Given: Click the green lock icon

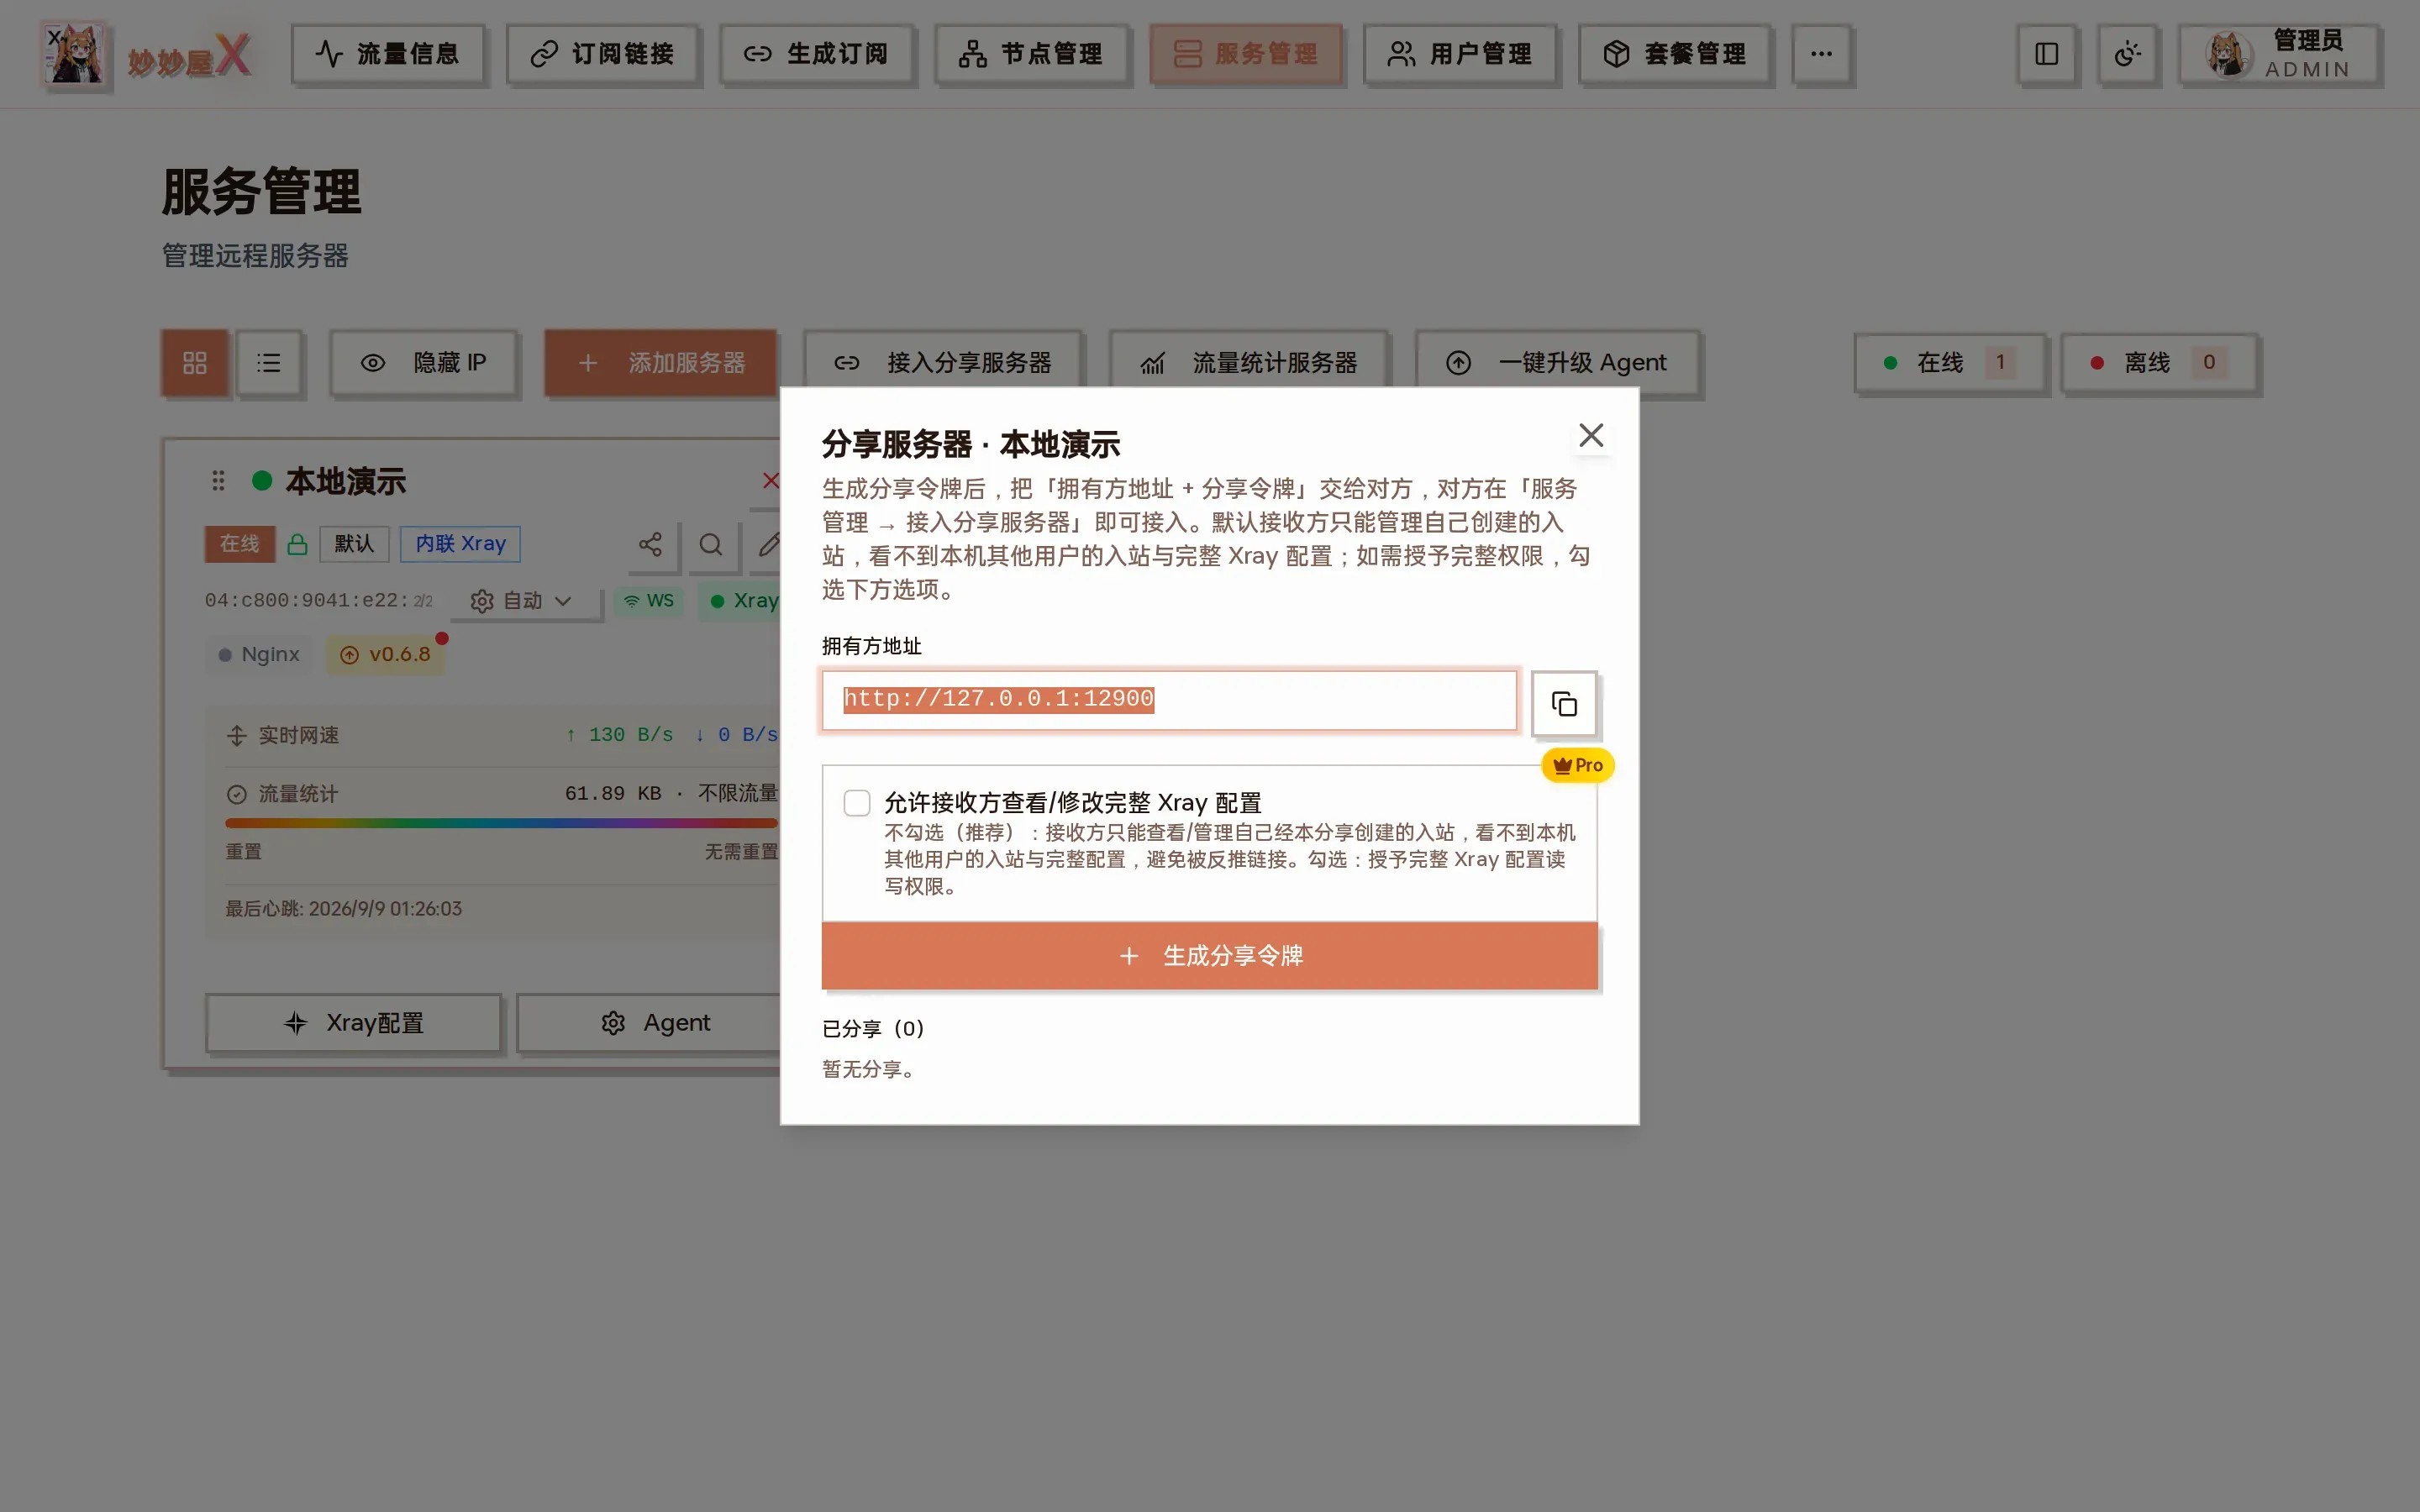Looking at the screenshot, I should [x=297, y=544].
